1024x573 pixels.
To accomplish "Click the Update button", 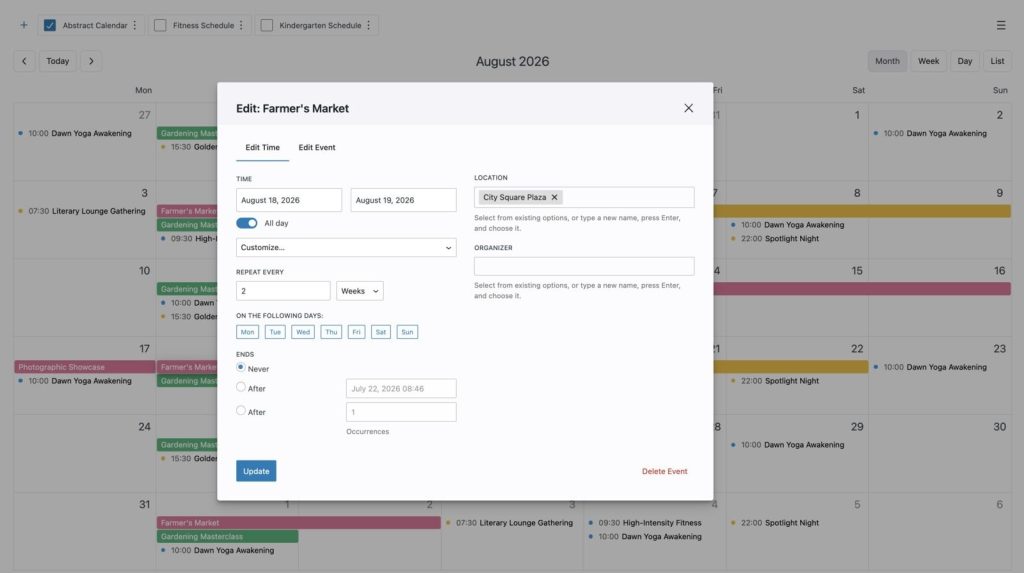I will [256, 471].
